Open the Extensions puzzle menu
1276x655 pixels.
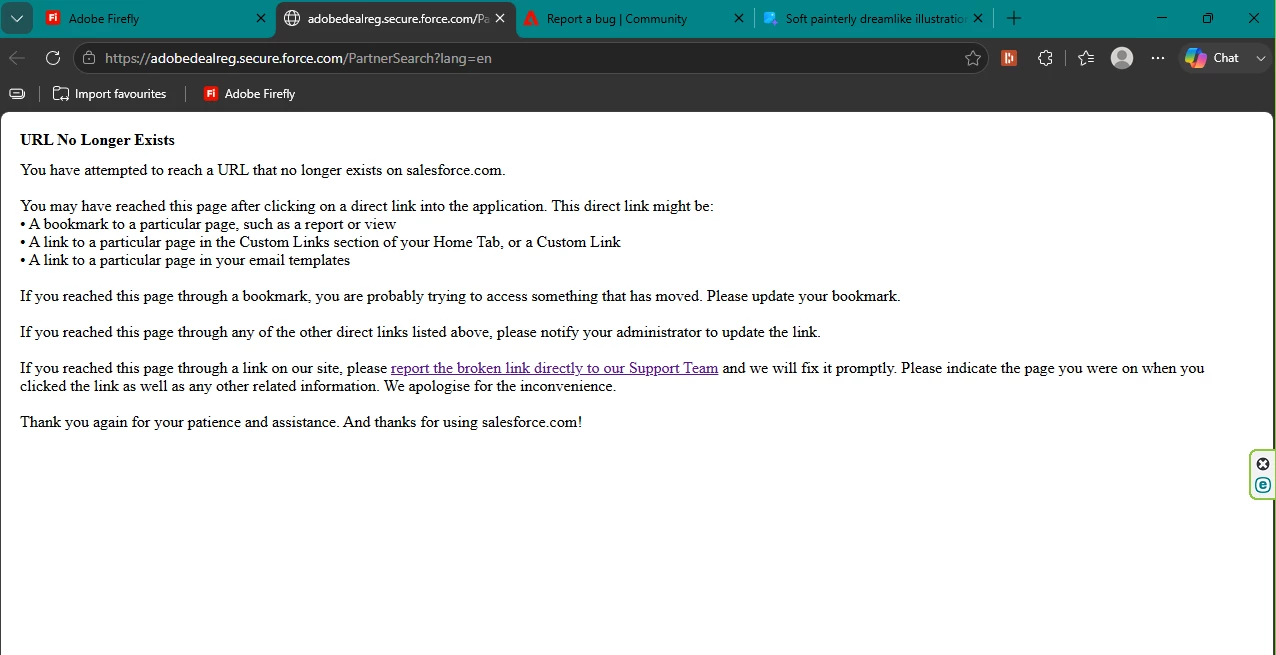[x=1045, y=58]
